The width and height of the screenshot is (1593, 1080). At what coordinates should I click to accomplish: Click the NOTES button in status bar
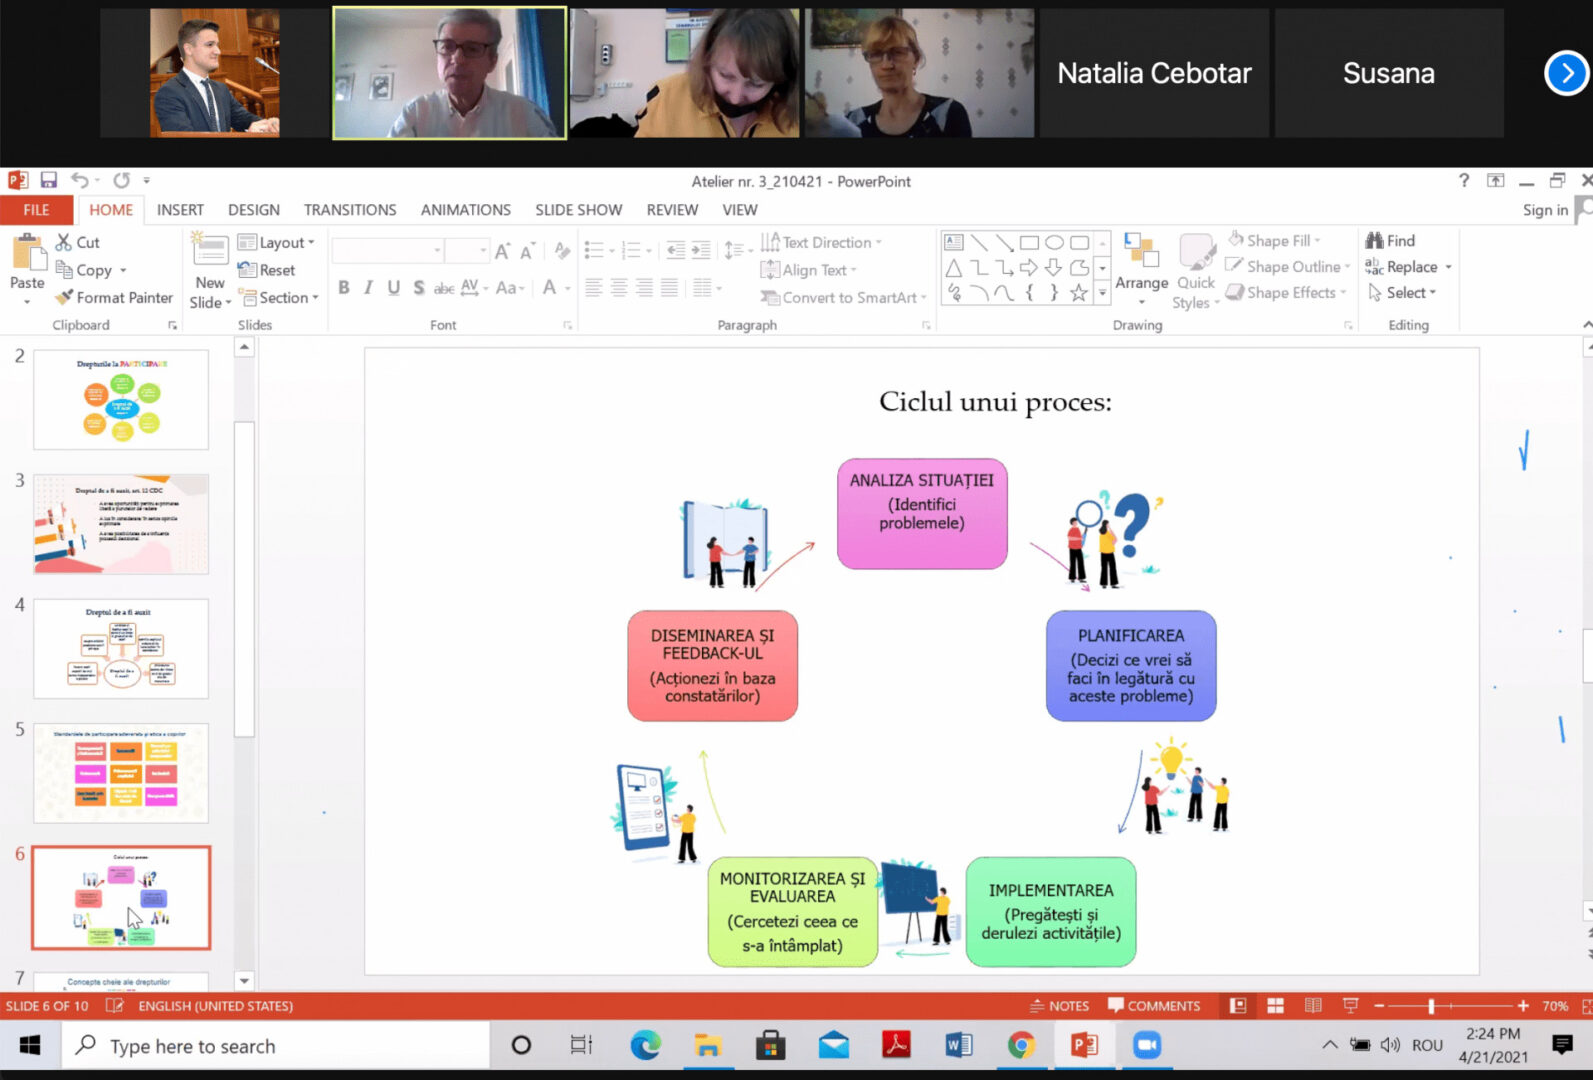click(x=1059, y=1006)
